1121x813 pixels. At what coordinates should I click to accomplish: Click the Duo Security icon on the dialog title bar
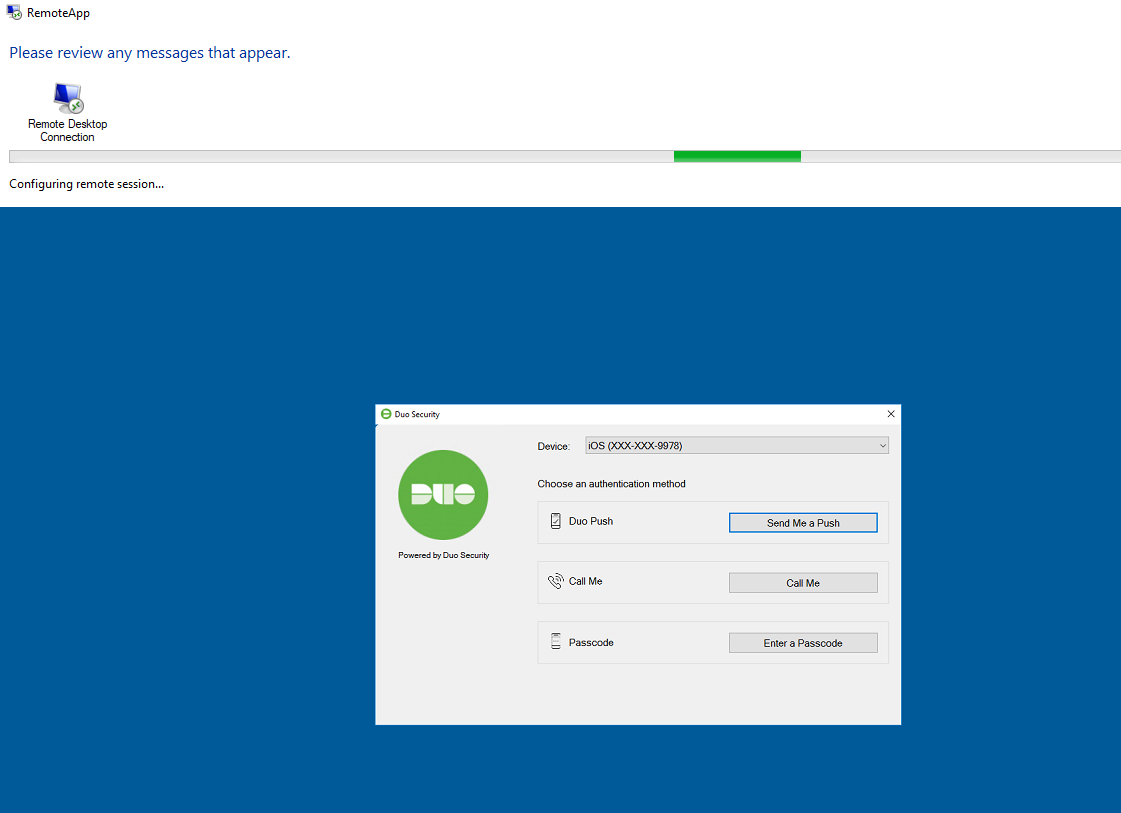pos(384,413)
